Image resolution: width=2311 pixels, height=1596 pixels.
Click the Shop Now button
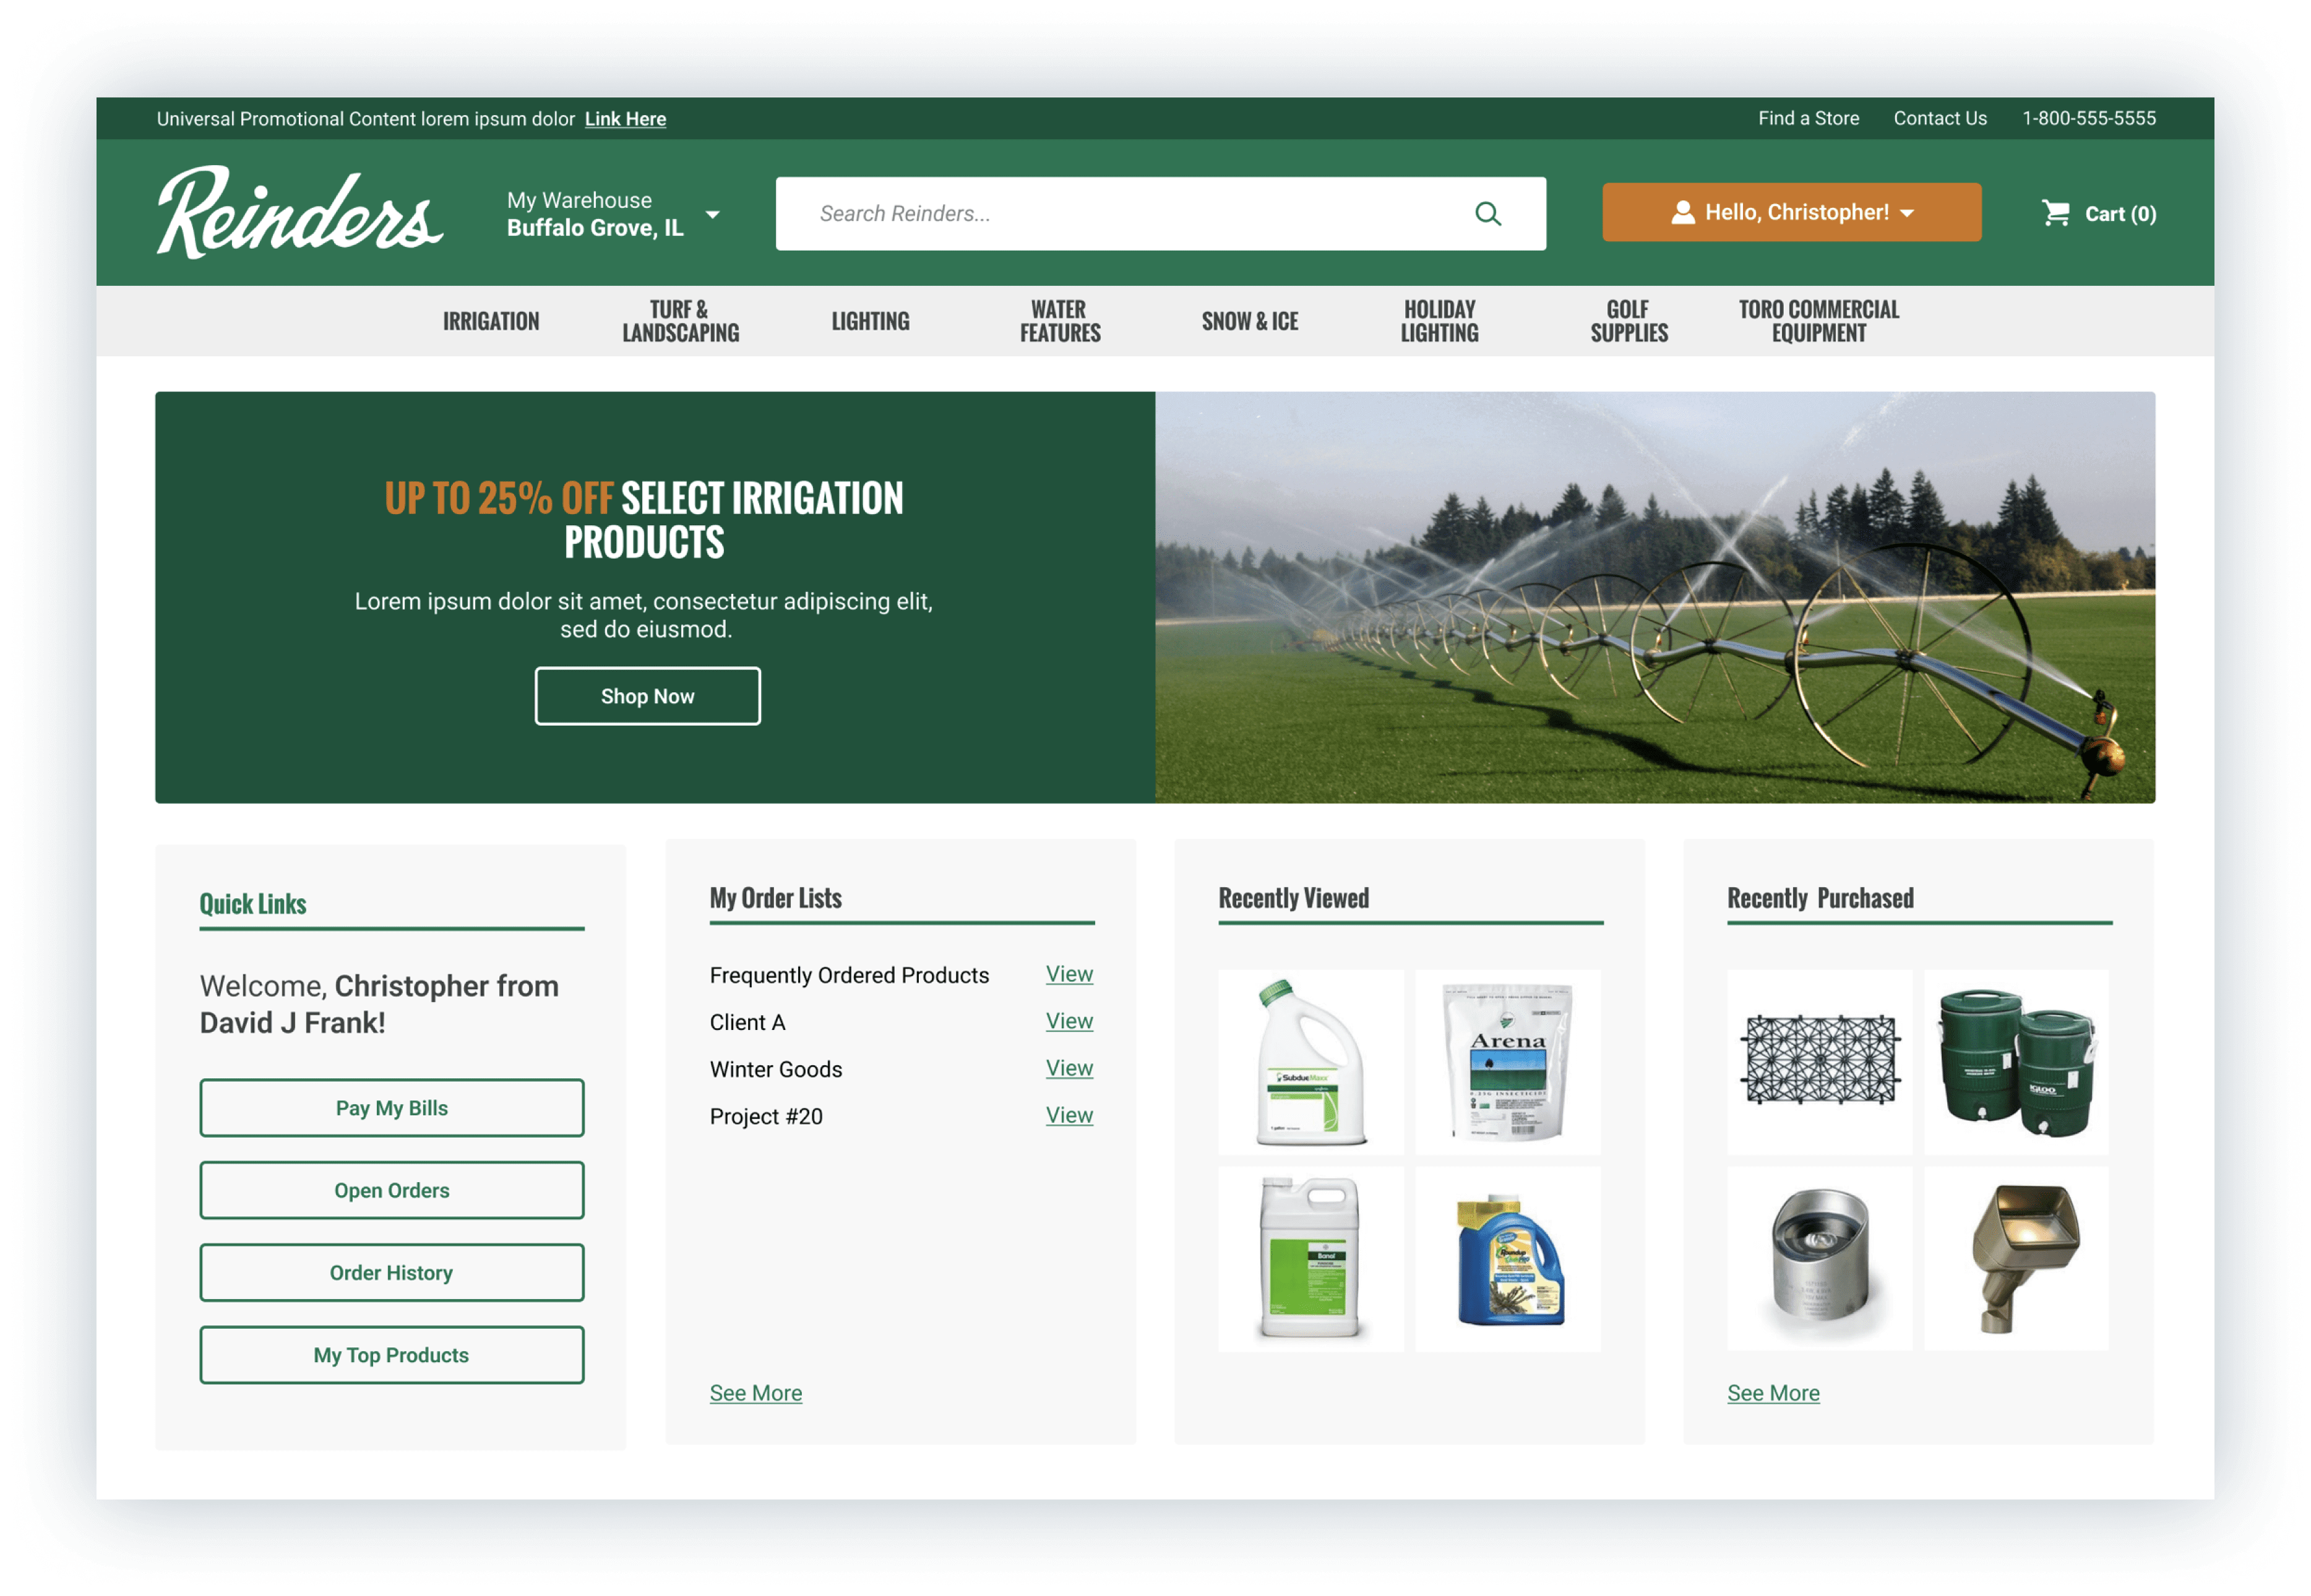click(647, 696)
